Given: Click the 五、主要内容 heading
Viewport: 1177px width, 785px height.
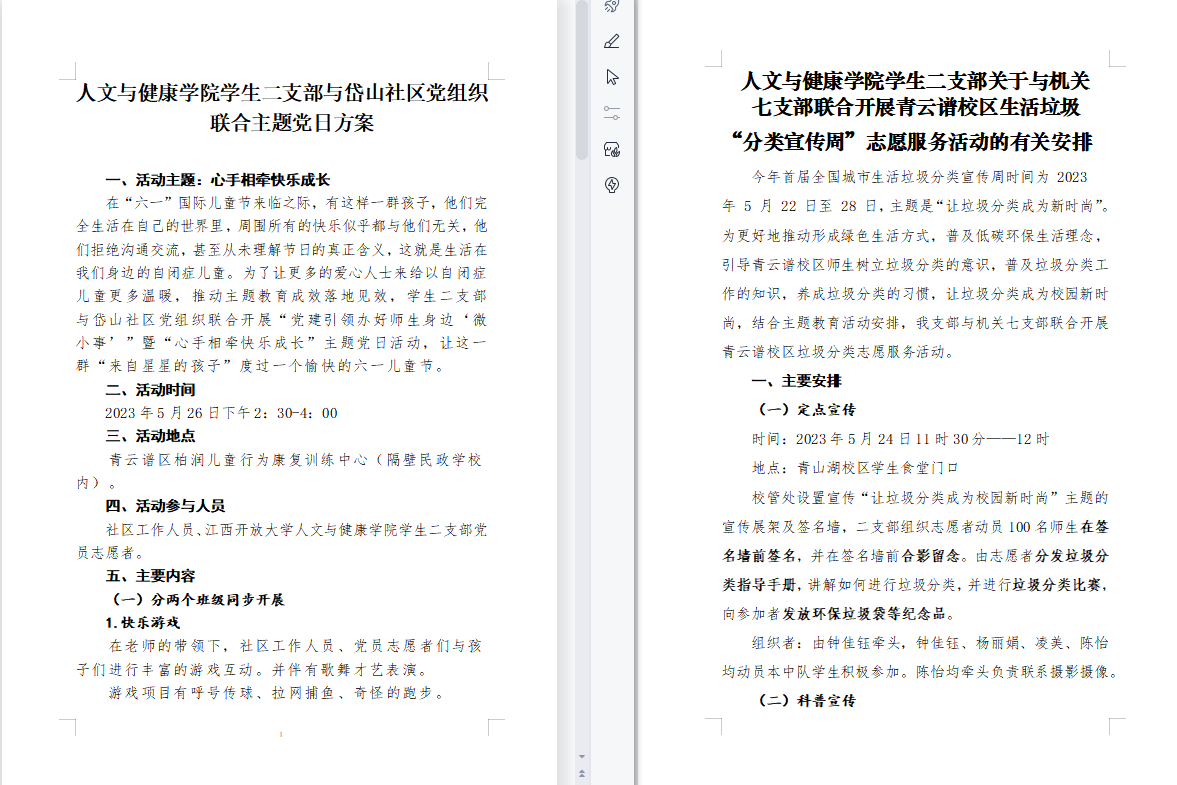Looking at the screenshot, I should point(151,576).
